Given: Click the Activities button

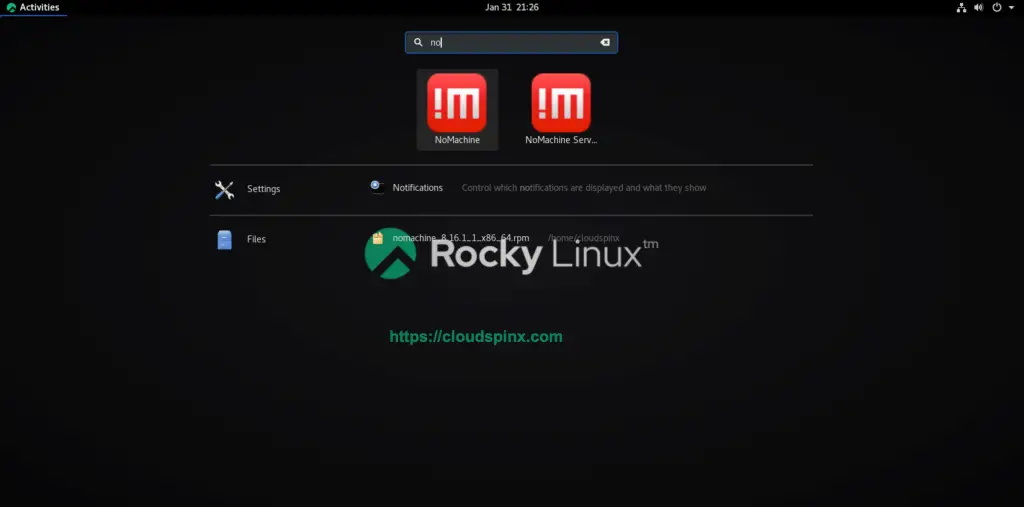Looking at the screenshot, I should (33, 8).
